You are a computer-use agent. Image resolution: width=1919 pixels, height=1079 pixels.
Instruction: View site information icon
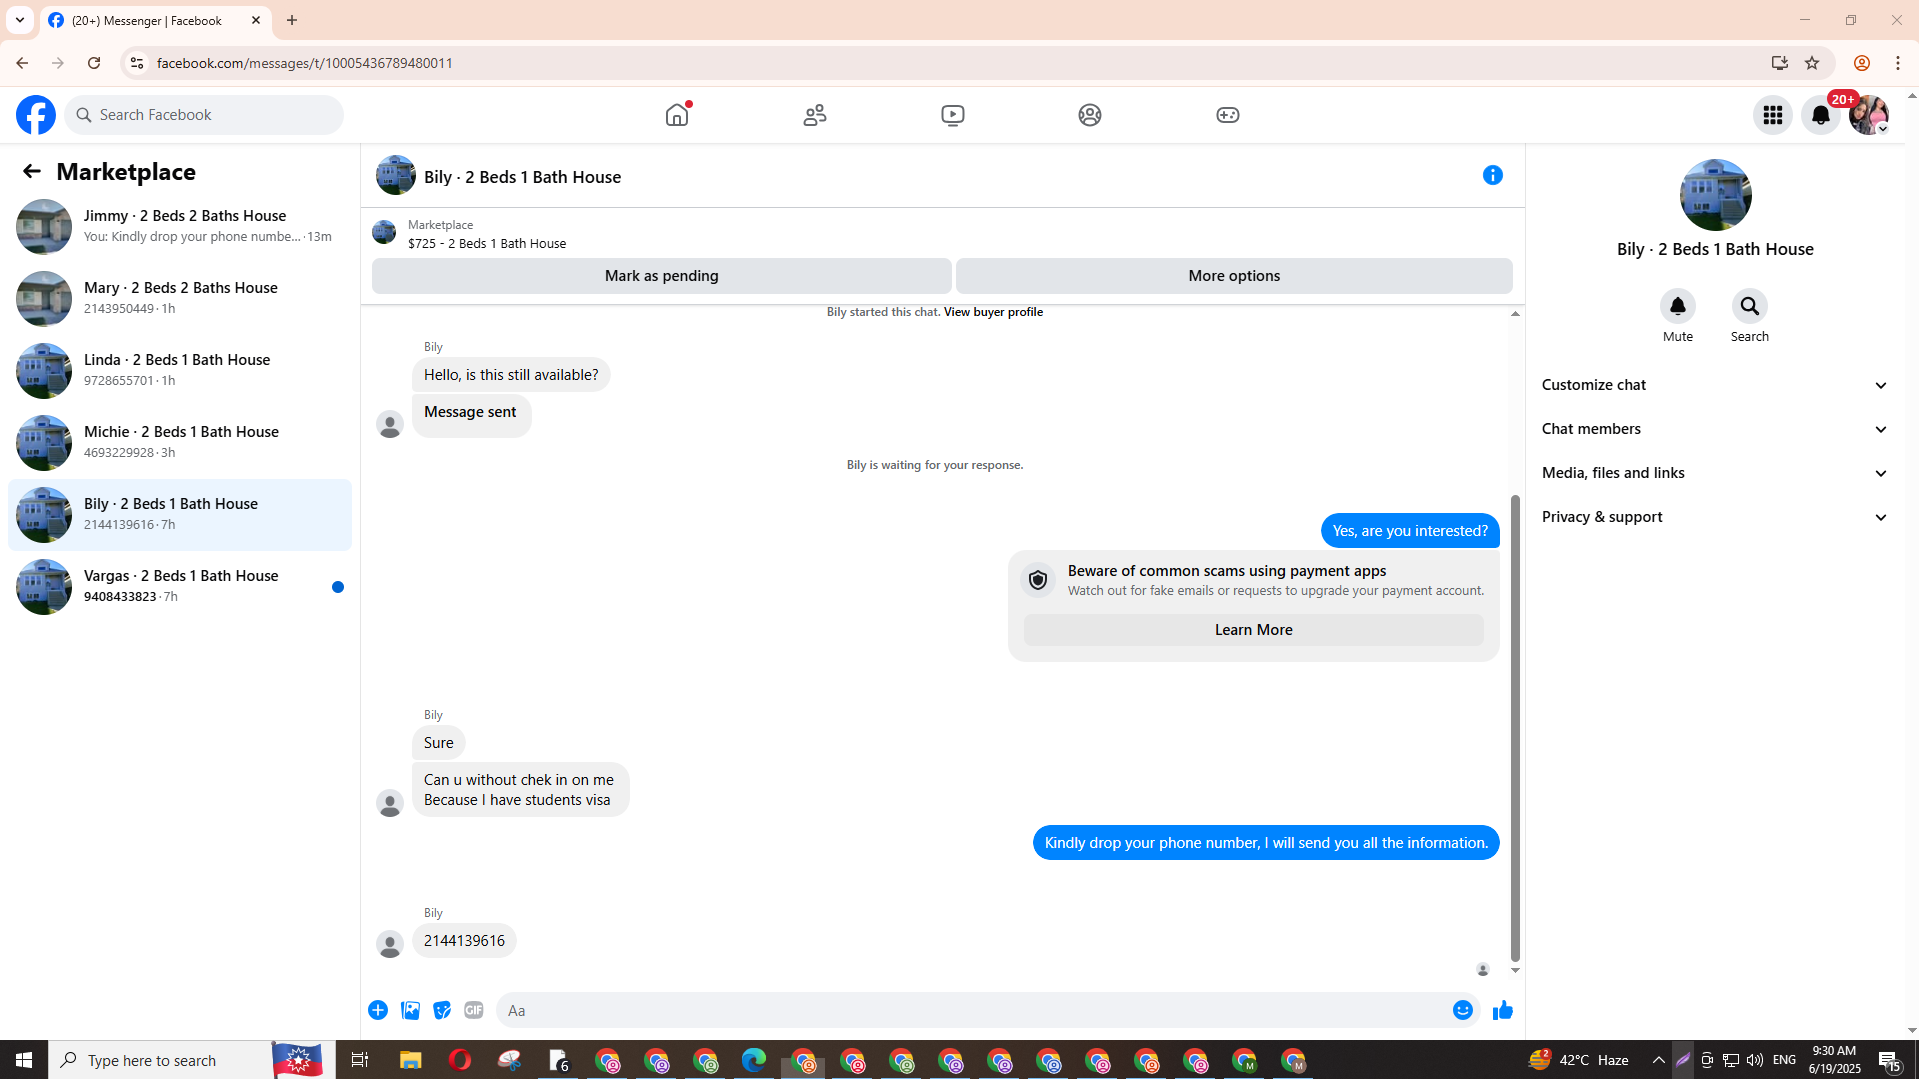(137, 63)
